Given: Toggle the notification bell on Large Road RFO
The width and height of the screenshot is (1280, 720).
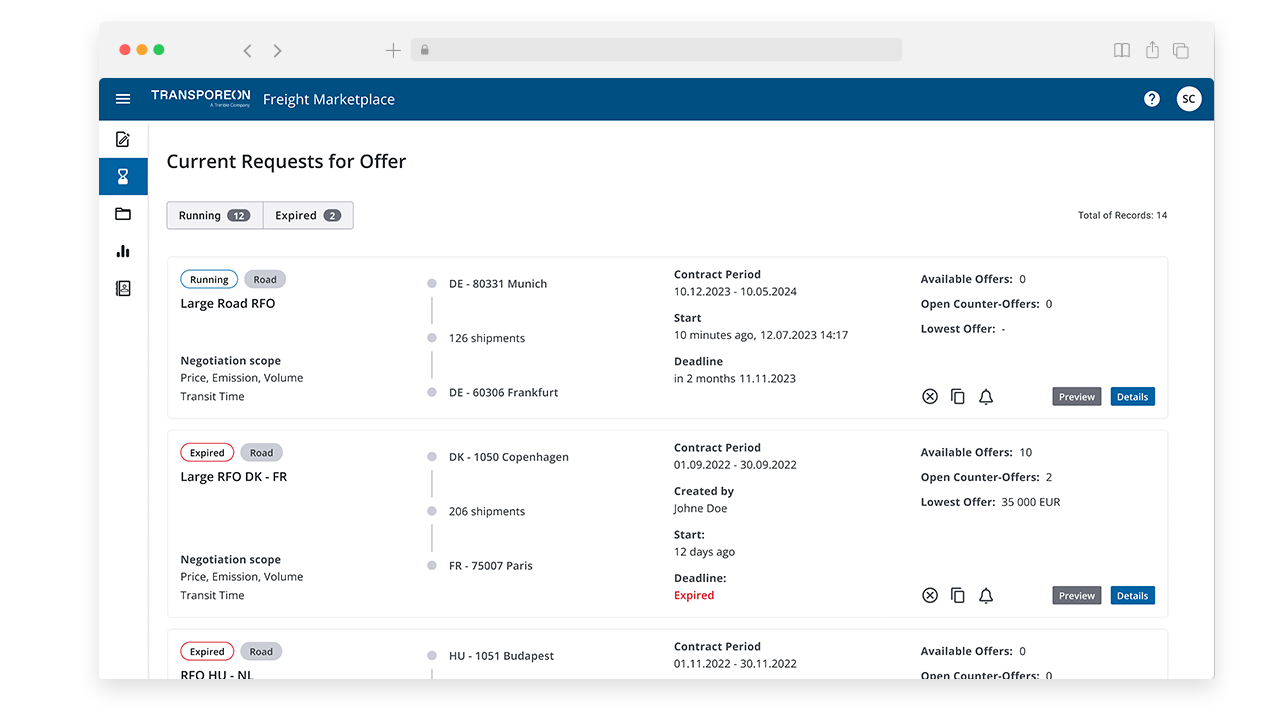Looking at the screenshot, I should (x=986, y=396).
